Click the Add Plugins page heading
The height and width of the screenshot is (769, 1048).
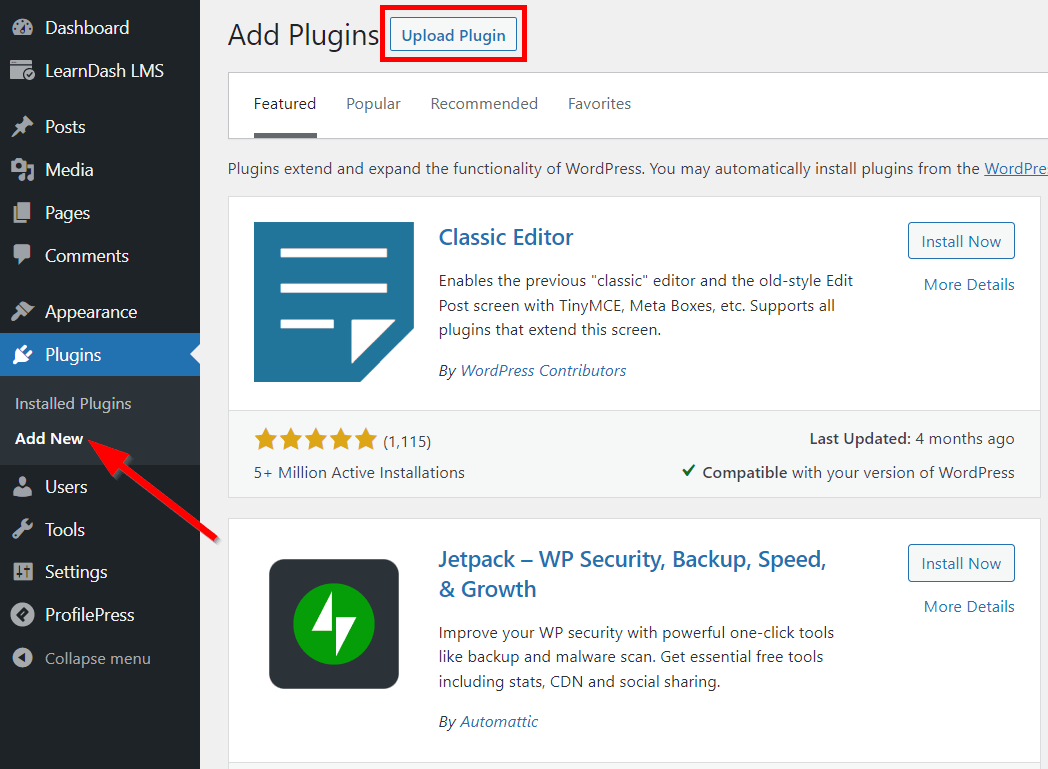click(303, 35)
